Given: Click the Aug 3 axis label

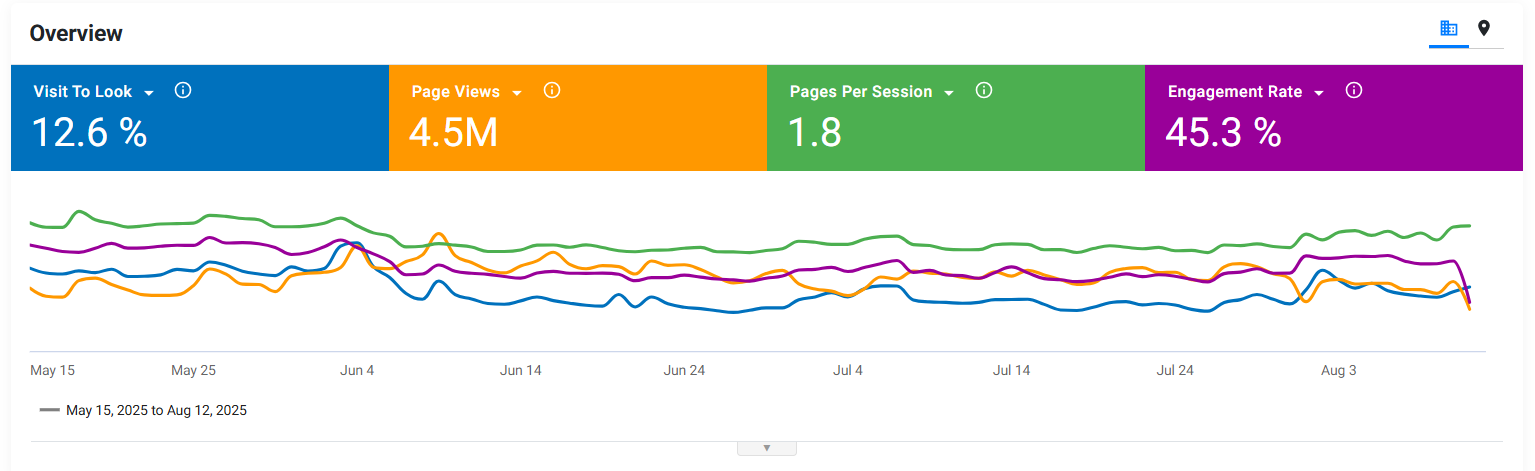Looking at the screenshot, I should tap(1339, 370).
